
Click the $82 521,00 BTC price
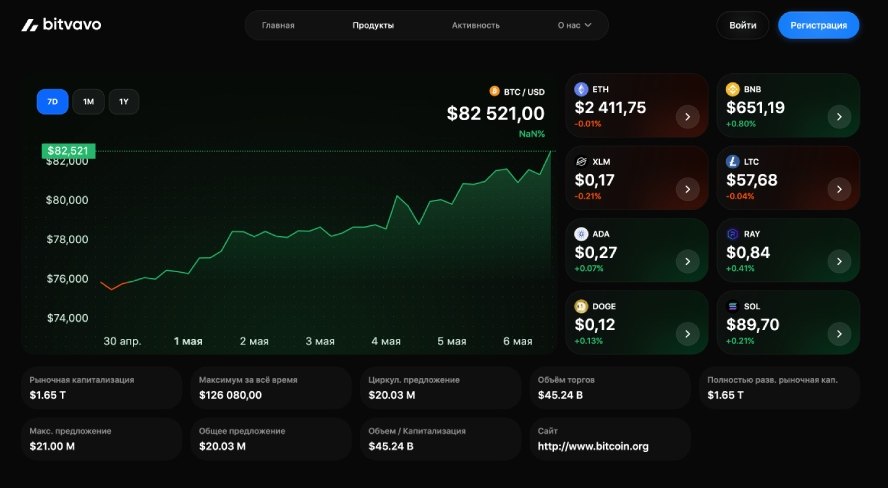496,113
